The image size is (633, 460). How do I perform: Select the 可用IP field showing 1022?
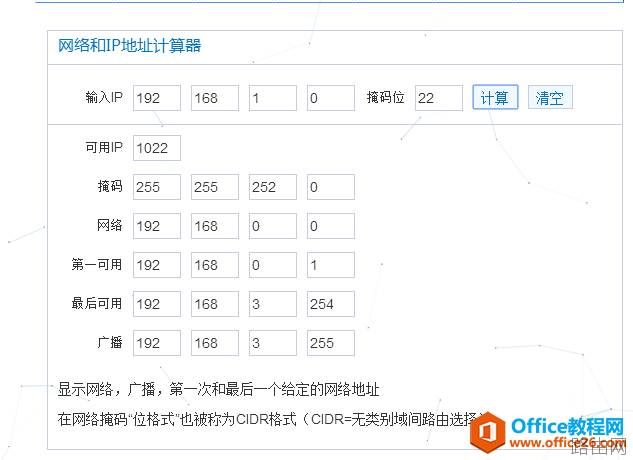(x=157, y=148)
